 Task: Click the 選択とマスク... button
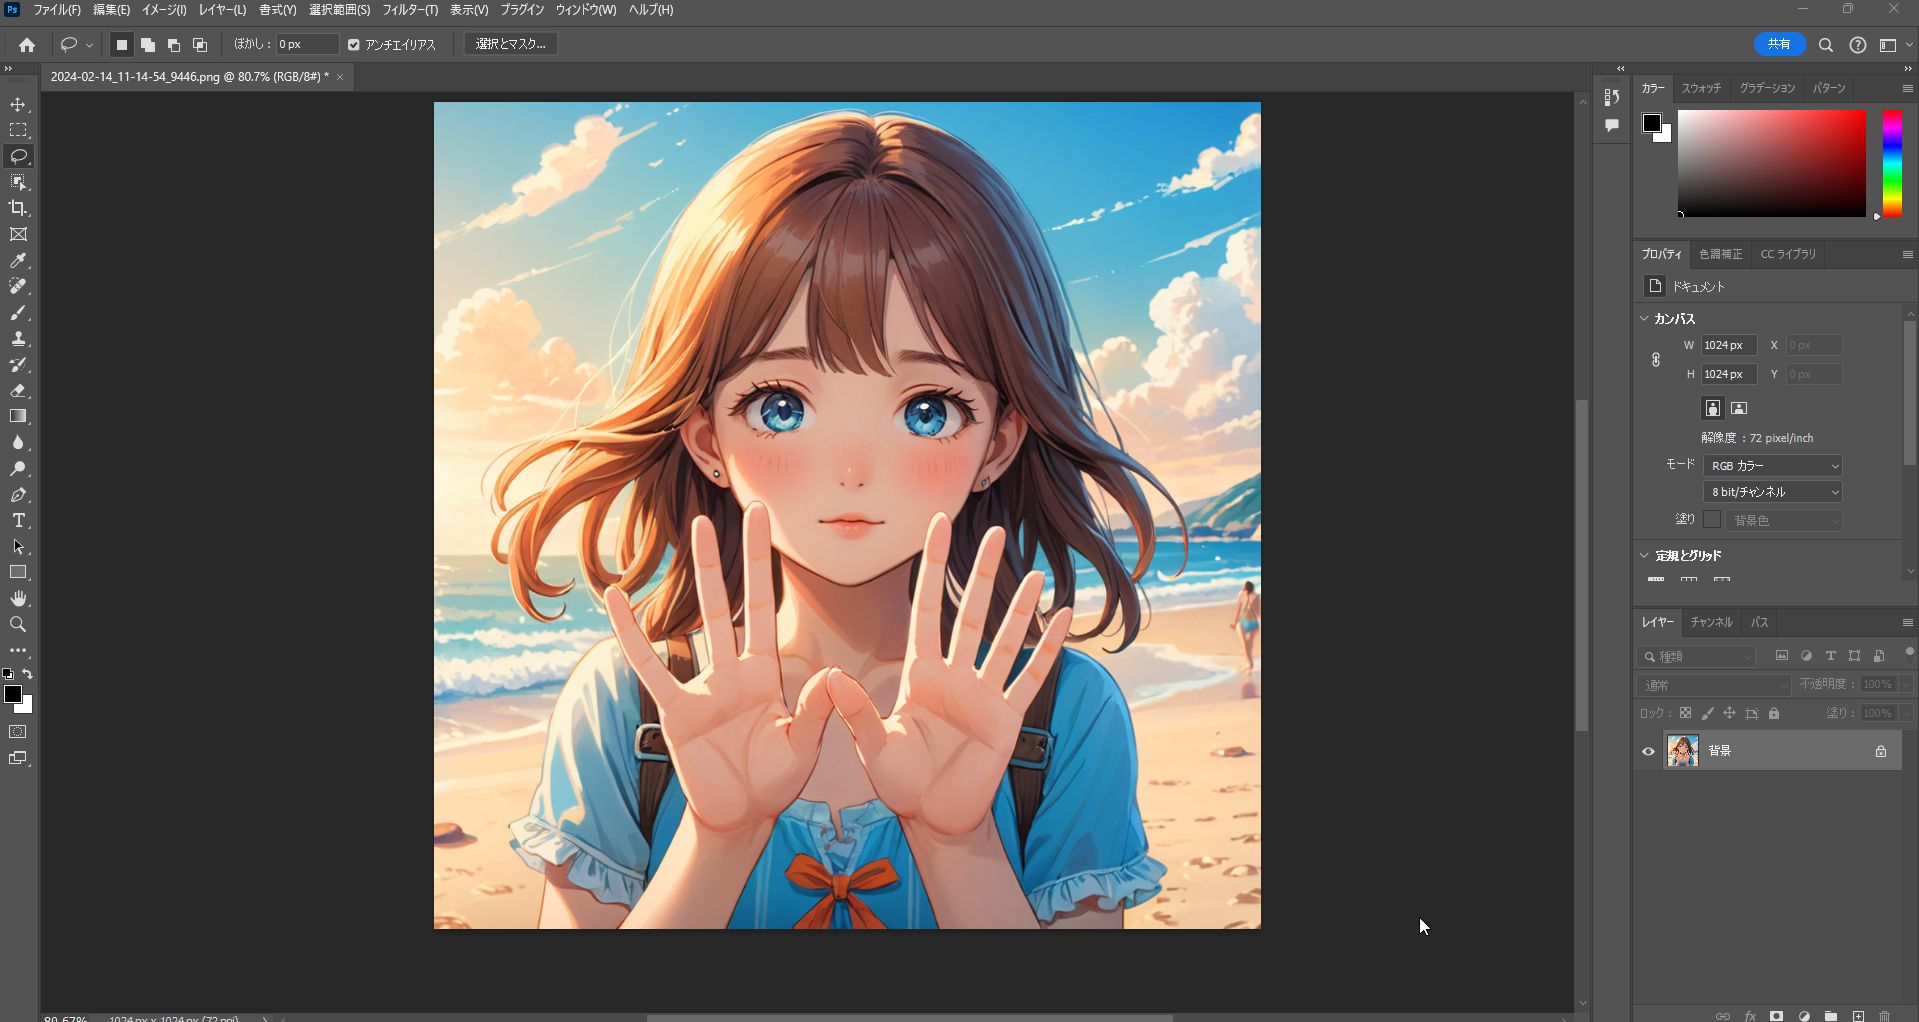click(511, 44)
